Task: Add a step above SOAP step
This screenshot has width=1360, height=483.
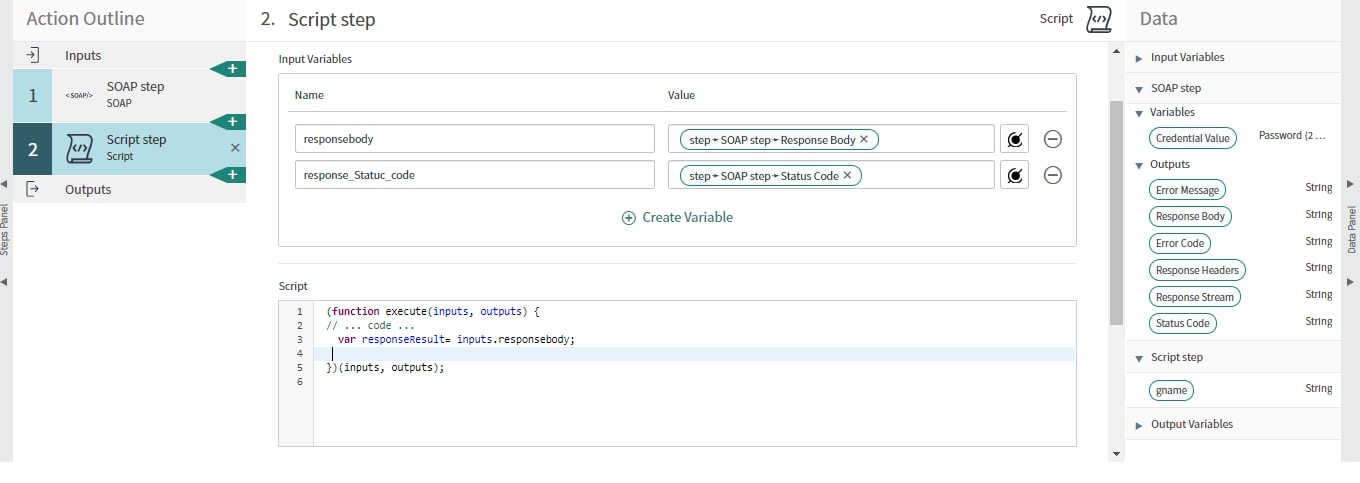Action: coord(232,69)
